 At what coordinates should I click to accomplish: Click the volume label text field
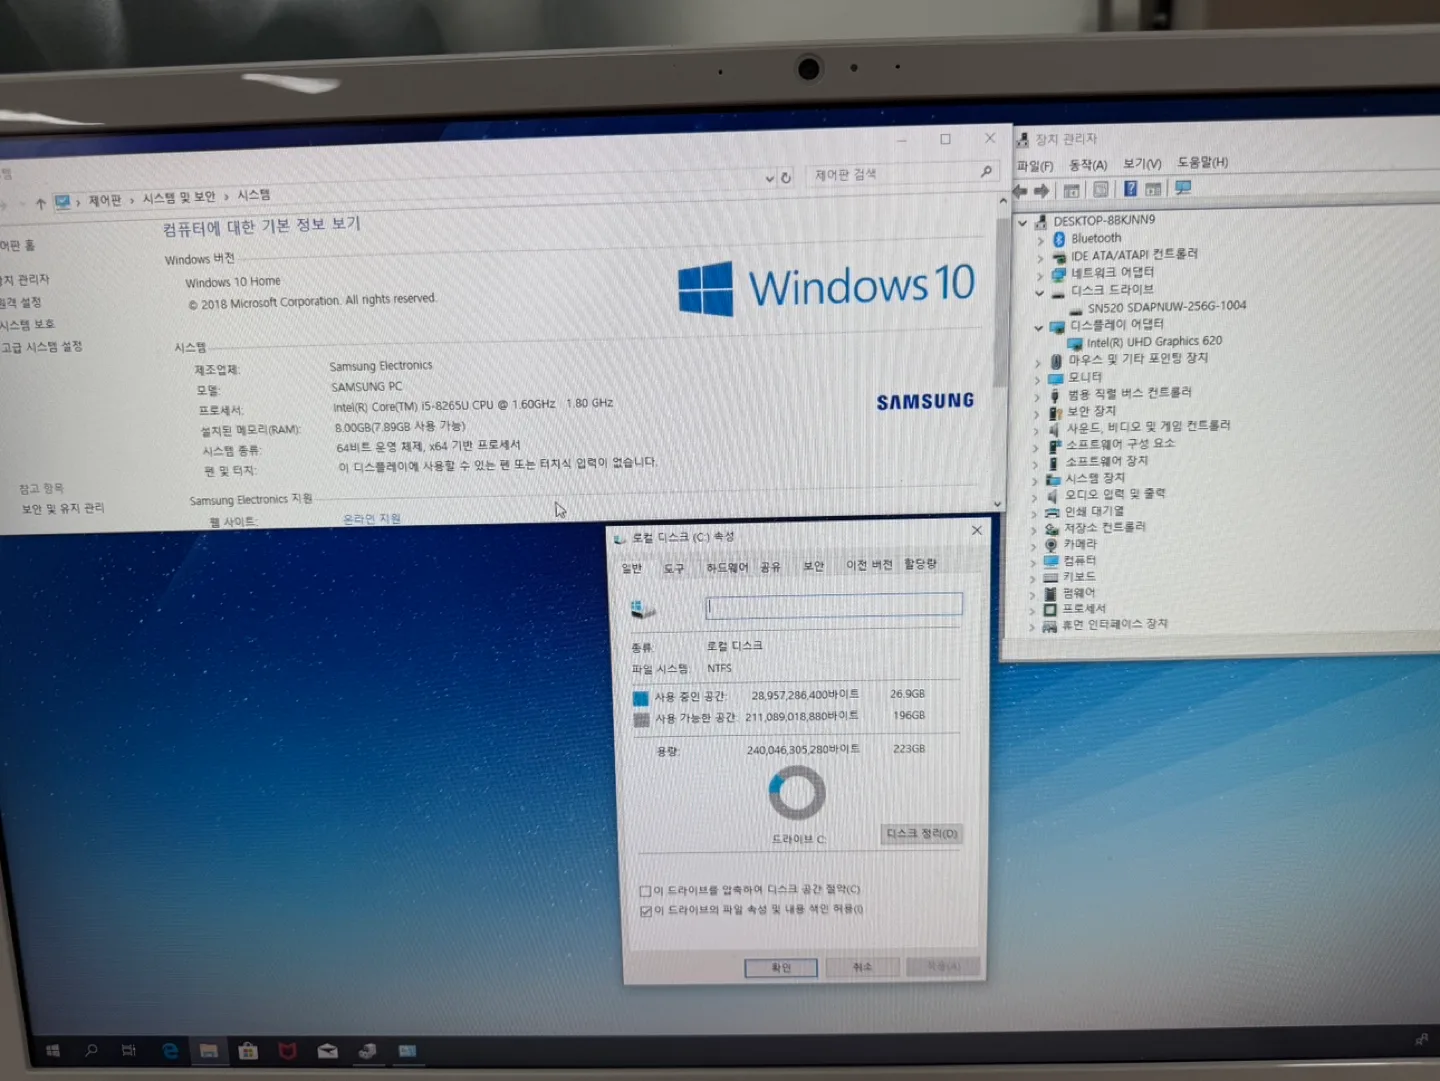tap(834, 604)
